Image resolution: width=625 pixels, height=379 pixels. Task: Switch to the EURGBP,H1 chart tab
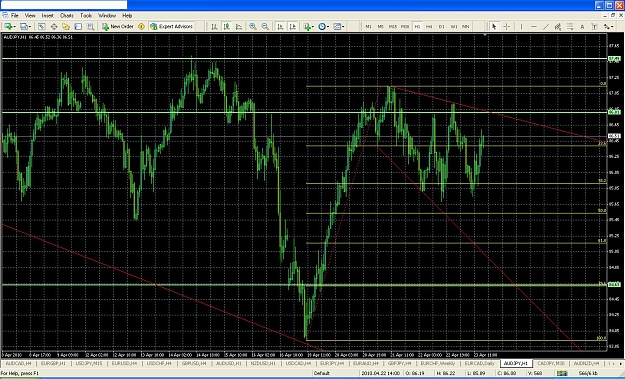point(53,363)
